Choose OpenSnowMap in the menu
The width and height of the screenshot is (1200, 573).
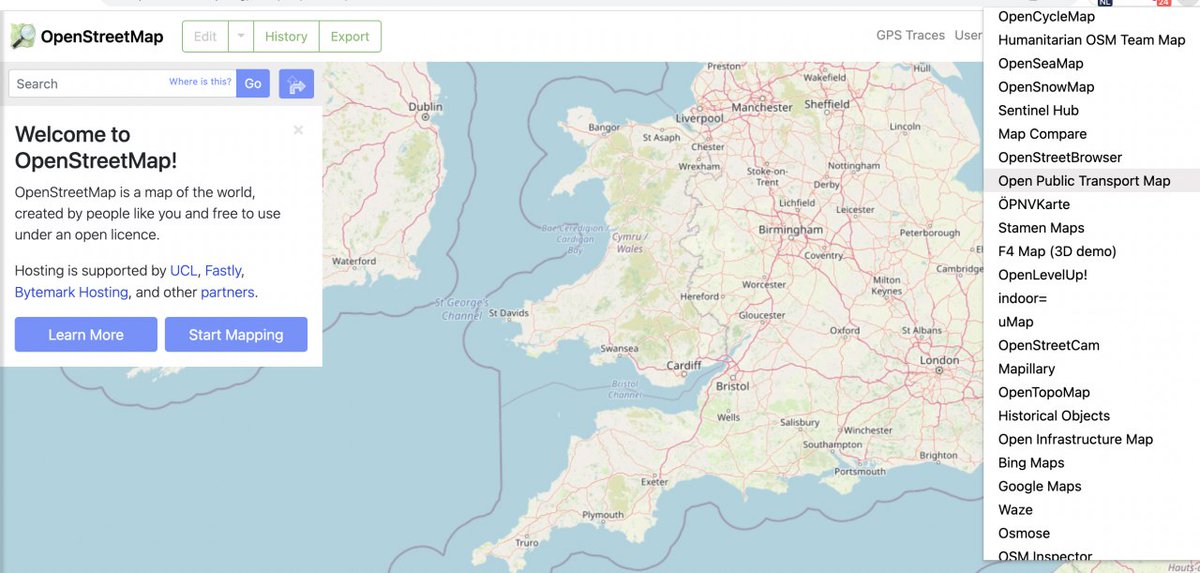coord(1092,87)
